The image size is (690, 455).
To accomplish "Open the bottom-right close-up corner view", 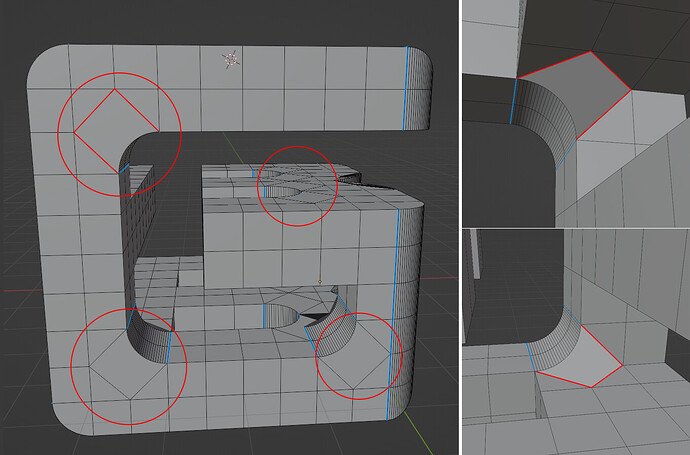I will click(x=576, y=342).
